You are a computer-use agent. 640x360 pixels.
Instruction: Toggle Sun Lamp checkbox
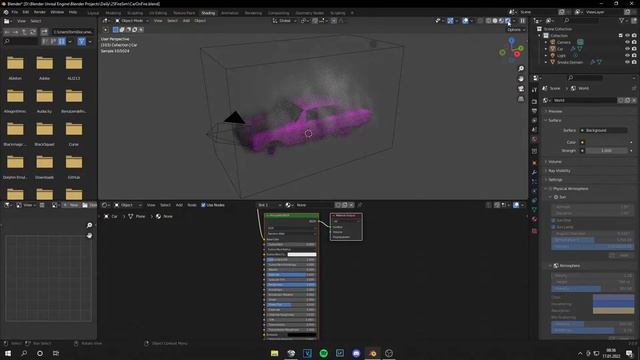(553, 227)
